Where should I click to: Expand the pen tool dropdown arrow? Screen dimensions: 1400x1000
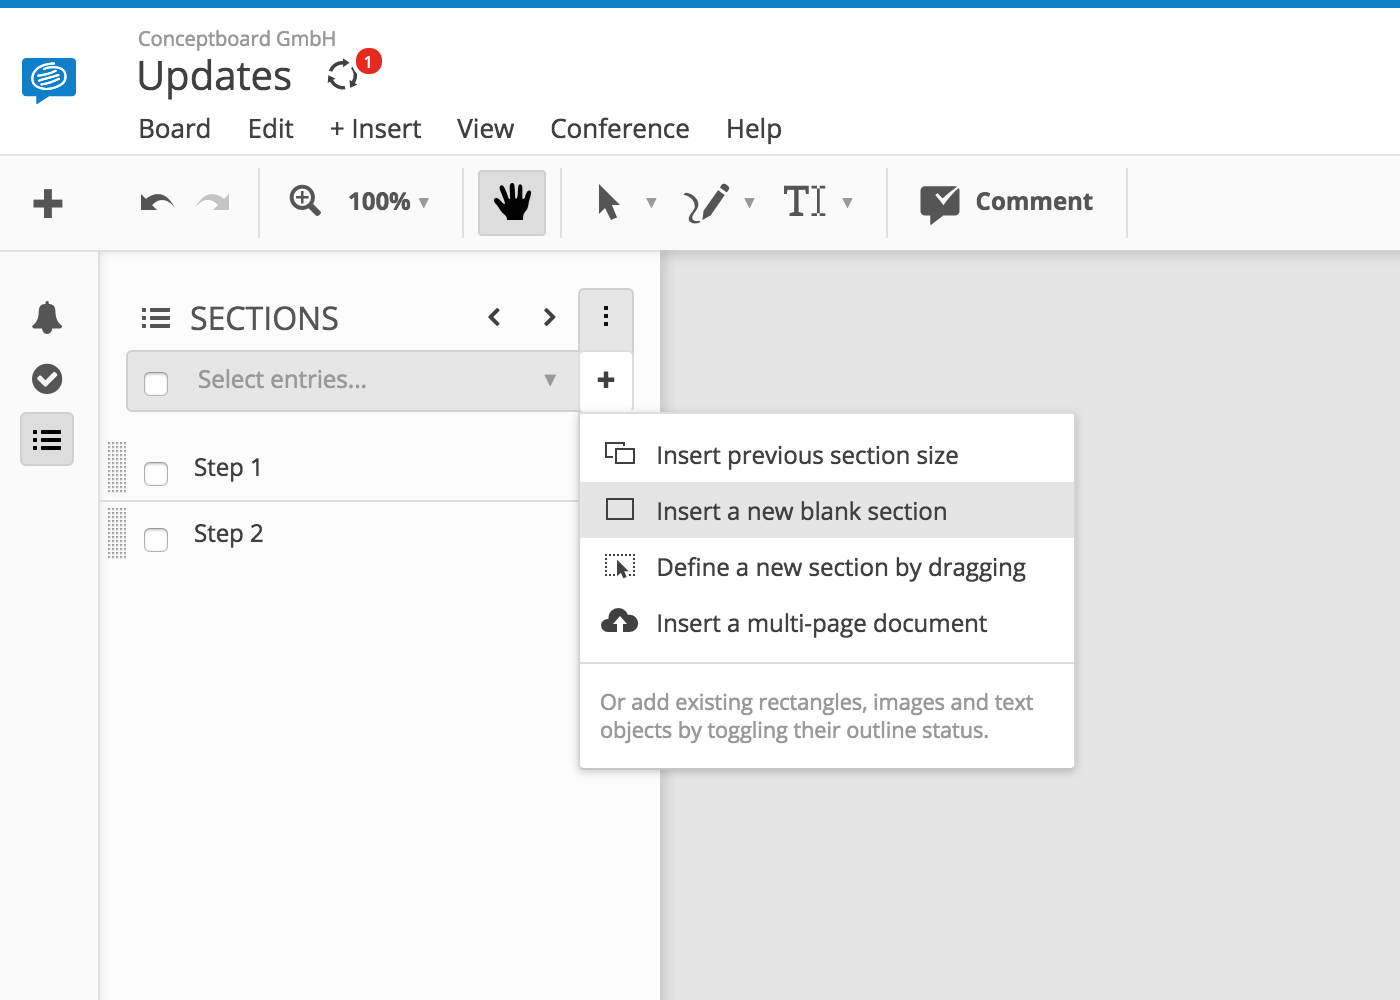pyautogui.click(x=749, y=203)
